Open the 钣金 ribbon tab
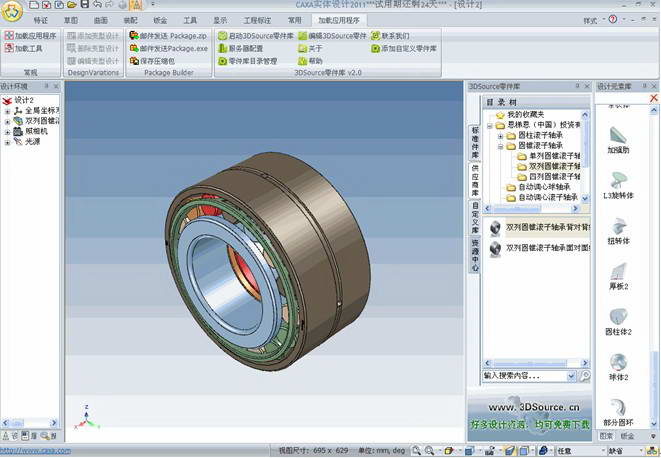Image resolution: width=661 pixels, height=458 pixels. 160,20
